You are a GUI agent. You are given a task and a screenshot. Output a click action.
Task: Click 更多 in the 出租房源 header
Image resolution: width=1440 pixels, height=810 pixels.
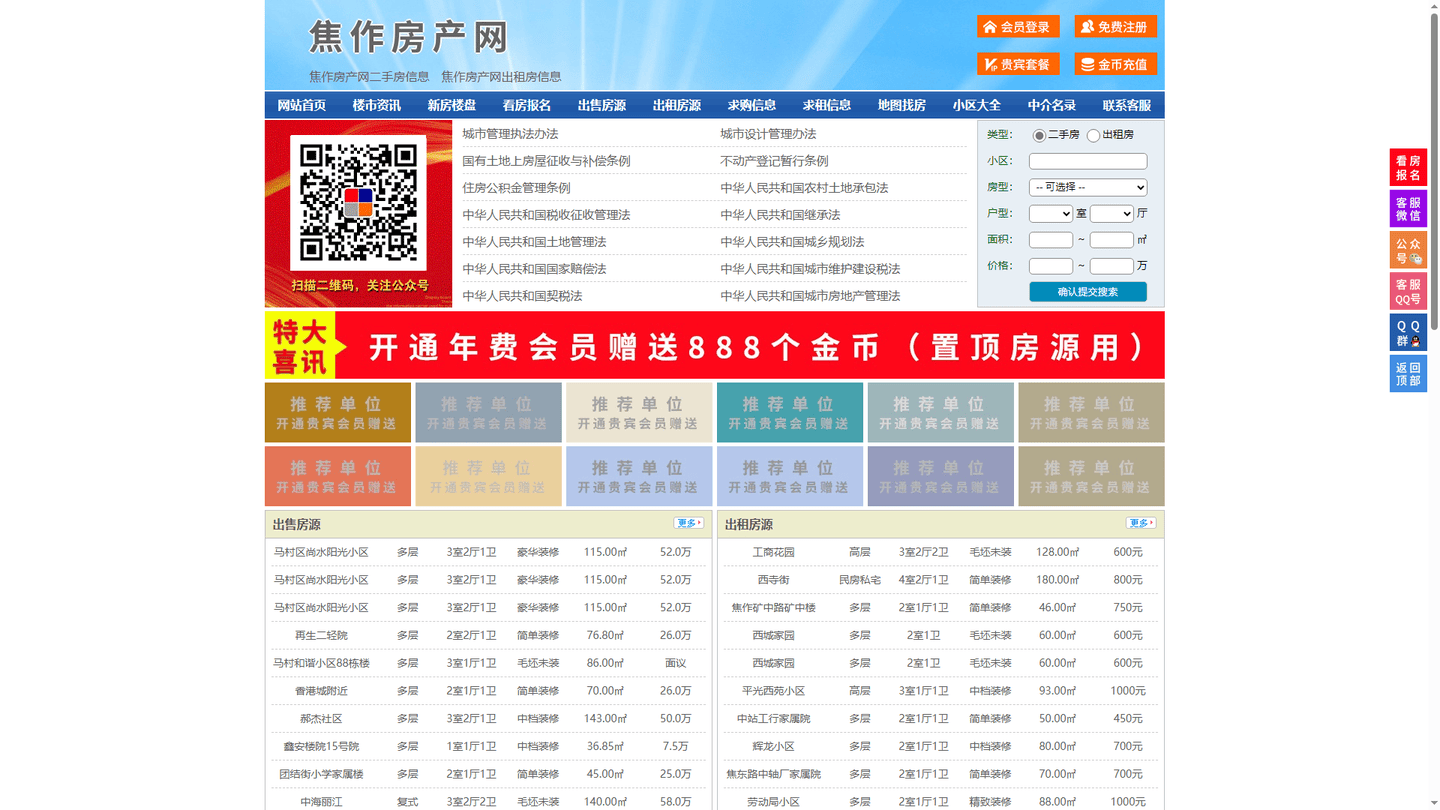click(x=1140, y=523)
